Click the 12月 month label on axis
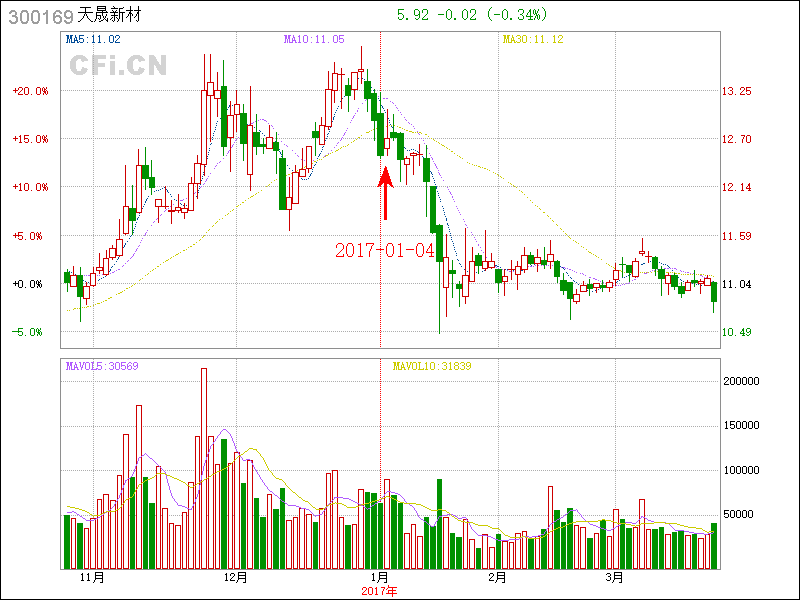The width and height of the screenshot is (800, 600). (x=235, y=577)
